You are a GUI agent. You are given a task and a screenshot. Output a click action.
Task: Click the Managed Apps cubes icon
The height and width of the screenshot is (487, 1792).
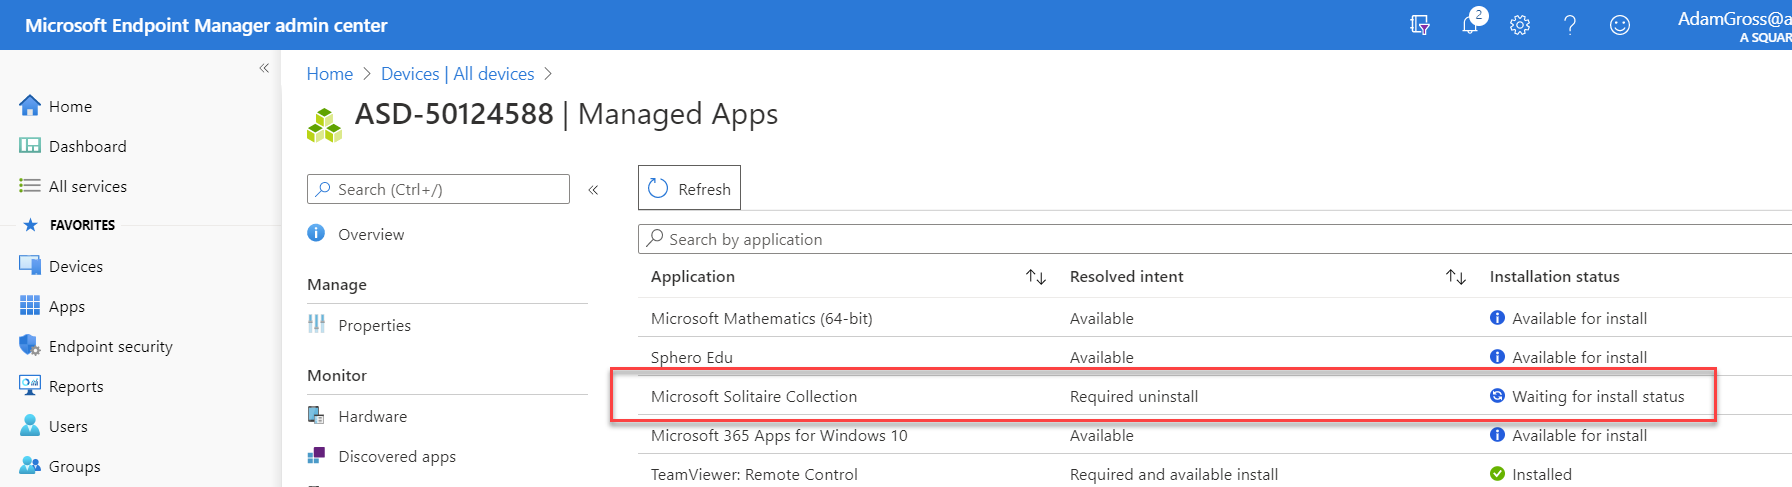324,126
